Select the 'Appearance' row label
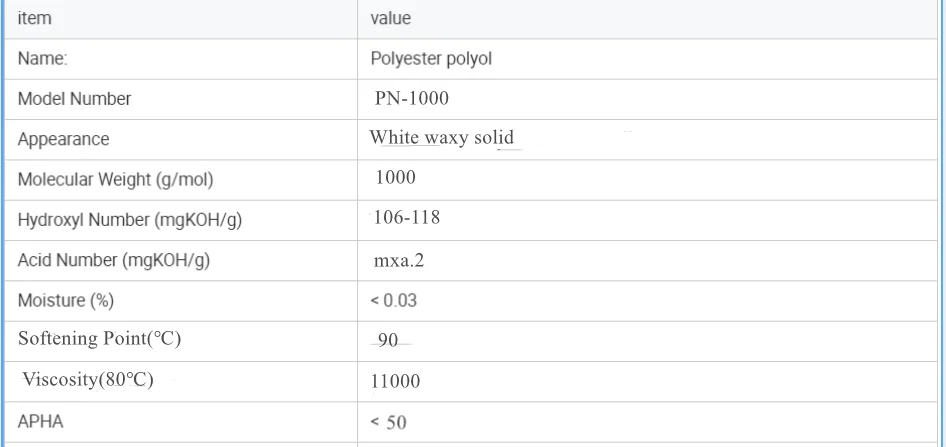 coord(64,139)
